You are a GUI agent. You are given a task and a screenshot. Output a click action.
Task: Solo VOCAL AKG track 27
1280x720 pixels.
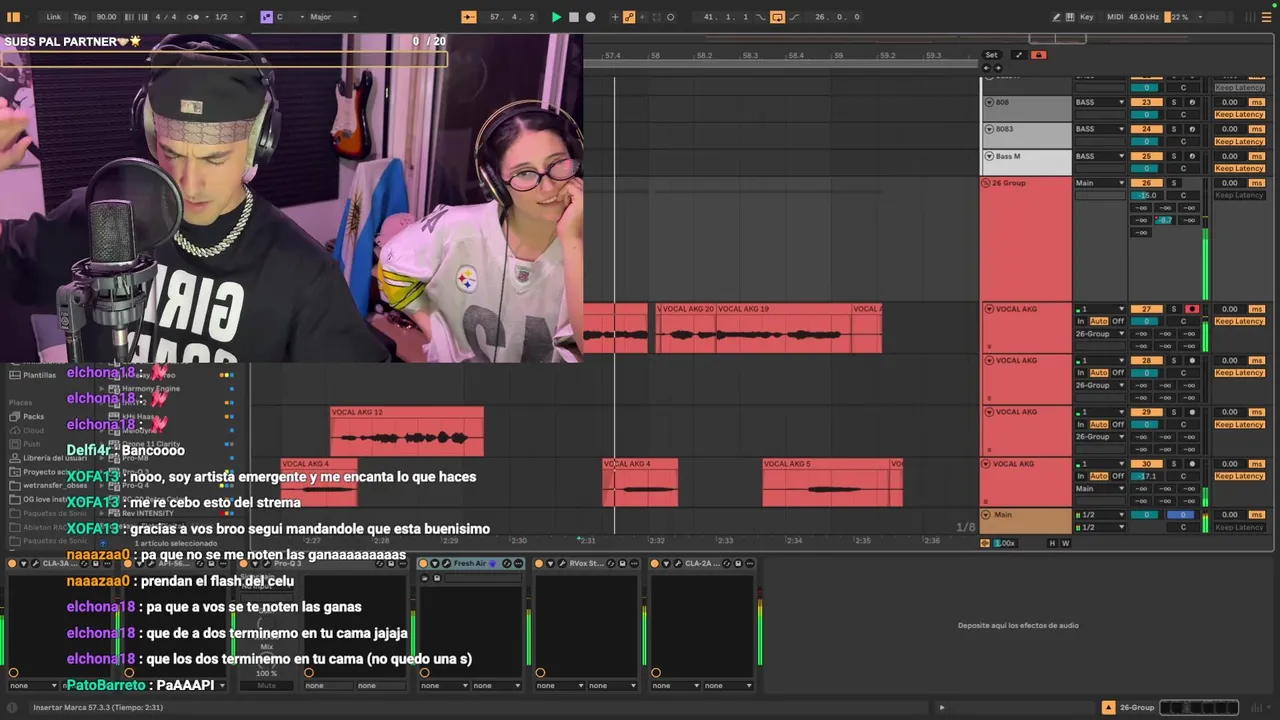tap(1175, 309)
